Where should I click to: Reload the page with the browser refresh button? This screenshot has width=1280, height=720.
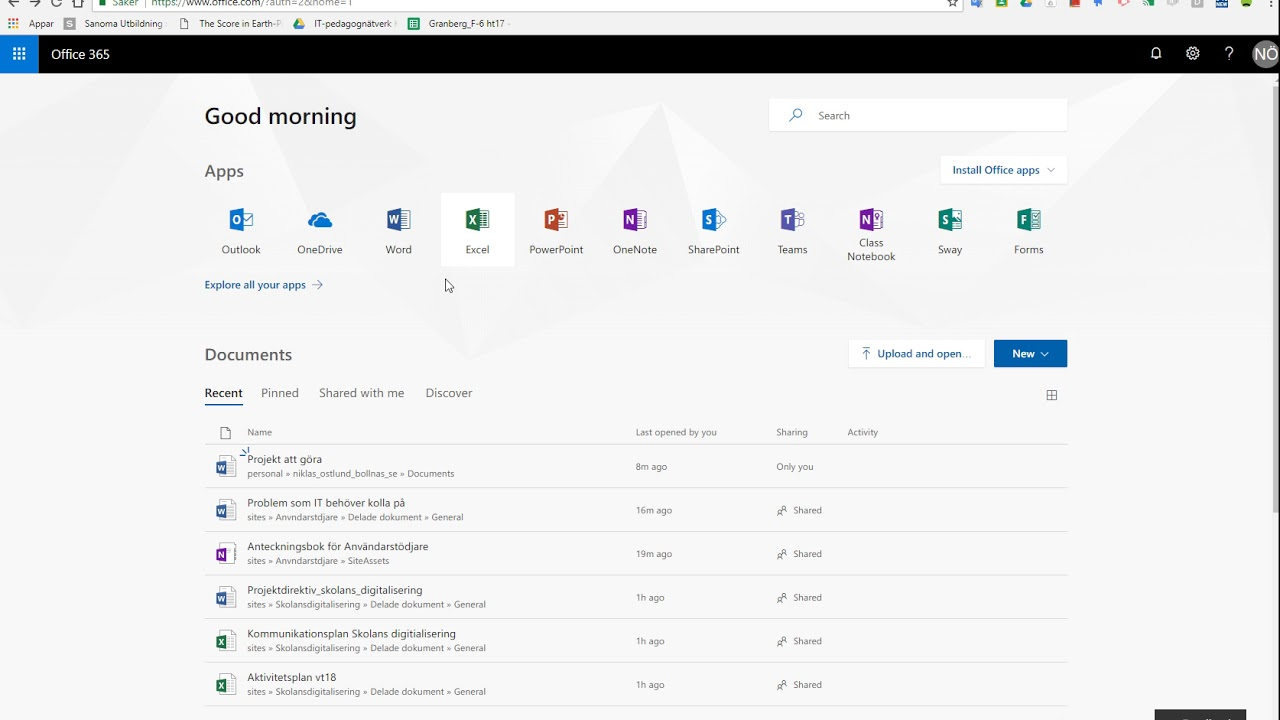(x=56, y=3)
